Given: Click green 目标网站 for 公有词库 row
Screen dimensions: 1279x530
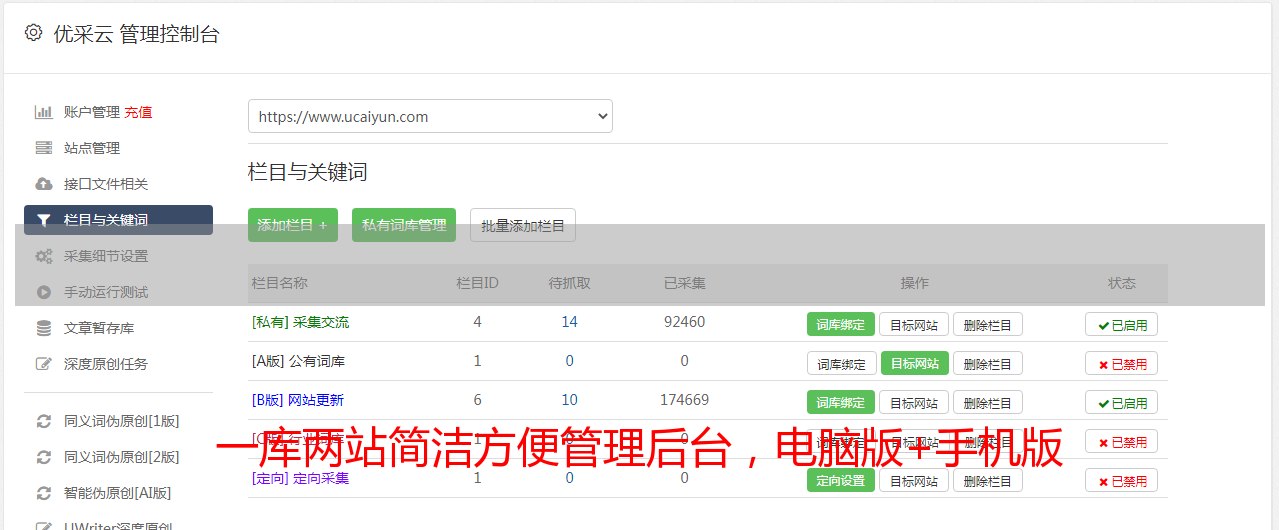Looking at the screenshot, I should (915, 363).
